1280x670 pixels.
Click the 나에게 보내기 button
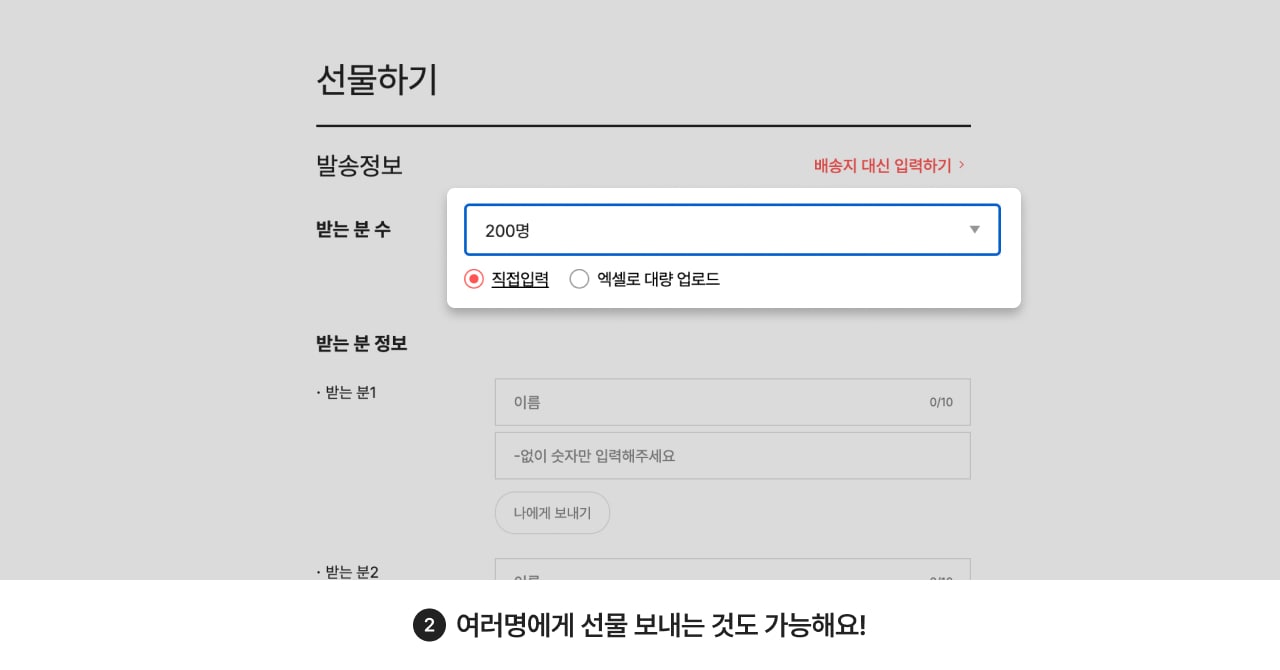pyautogui.click(x=552, y=513)
